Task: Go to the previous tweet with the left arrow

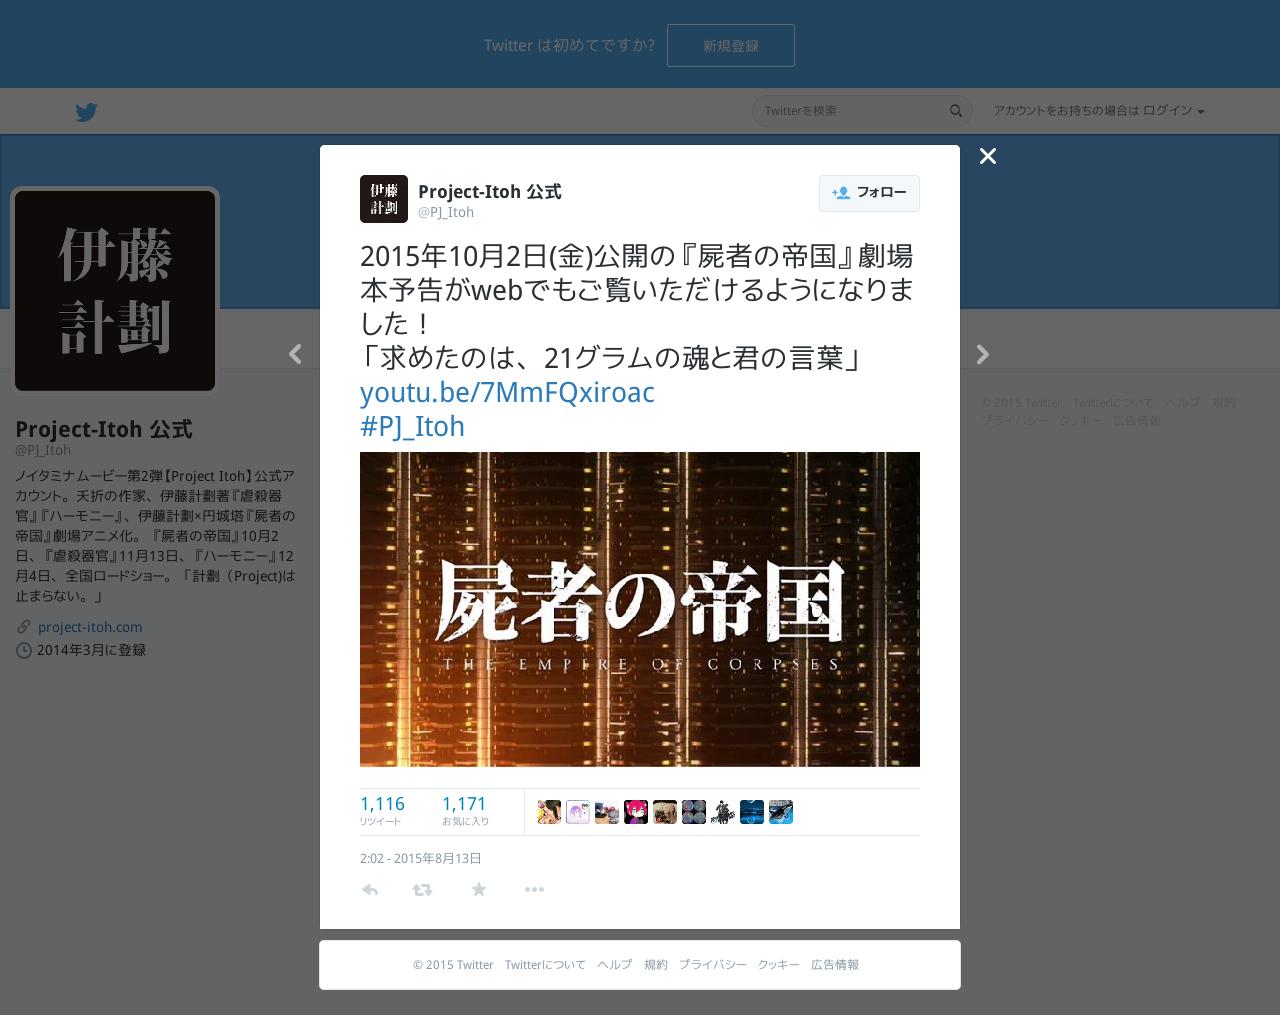Action: [295, 354]
